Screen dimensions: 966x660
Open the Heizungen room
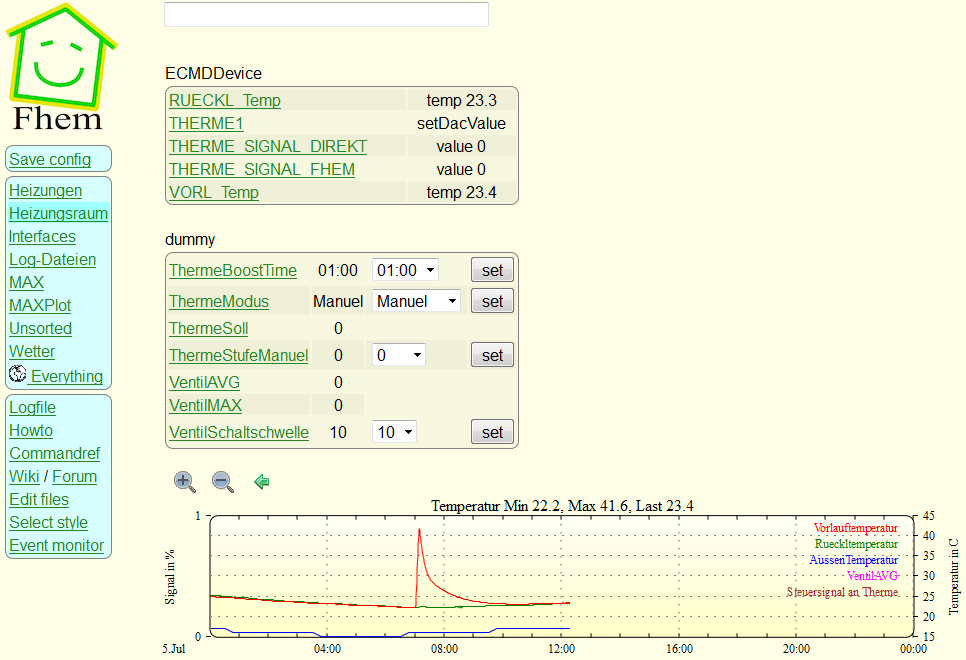coord(46,190)
